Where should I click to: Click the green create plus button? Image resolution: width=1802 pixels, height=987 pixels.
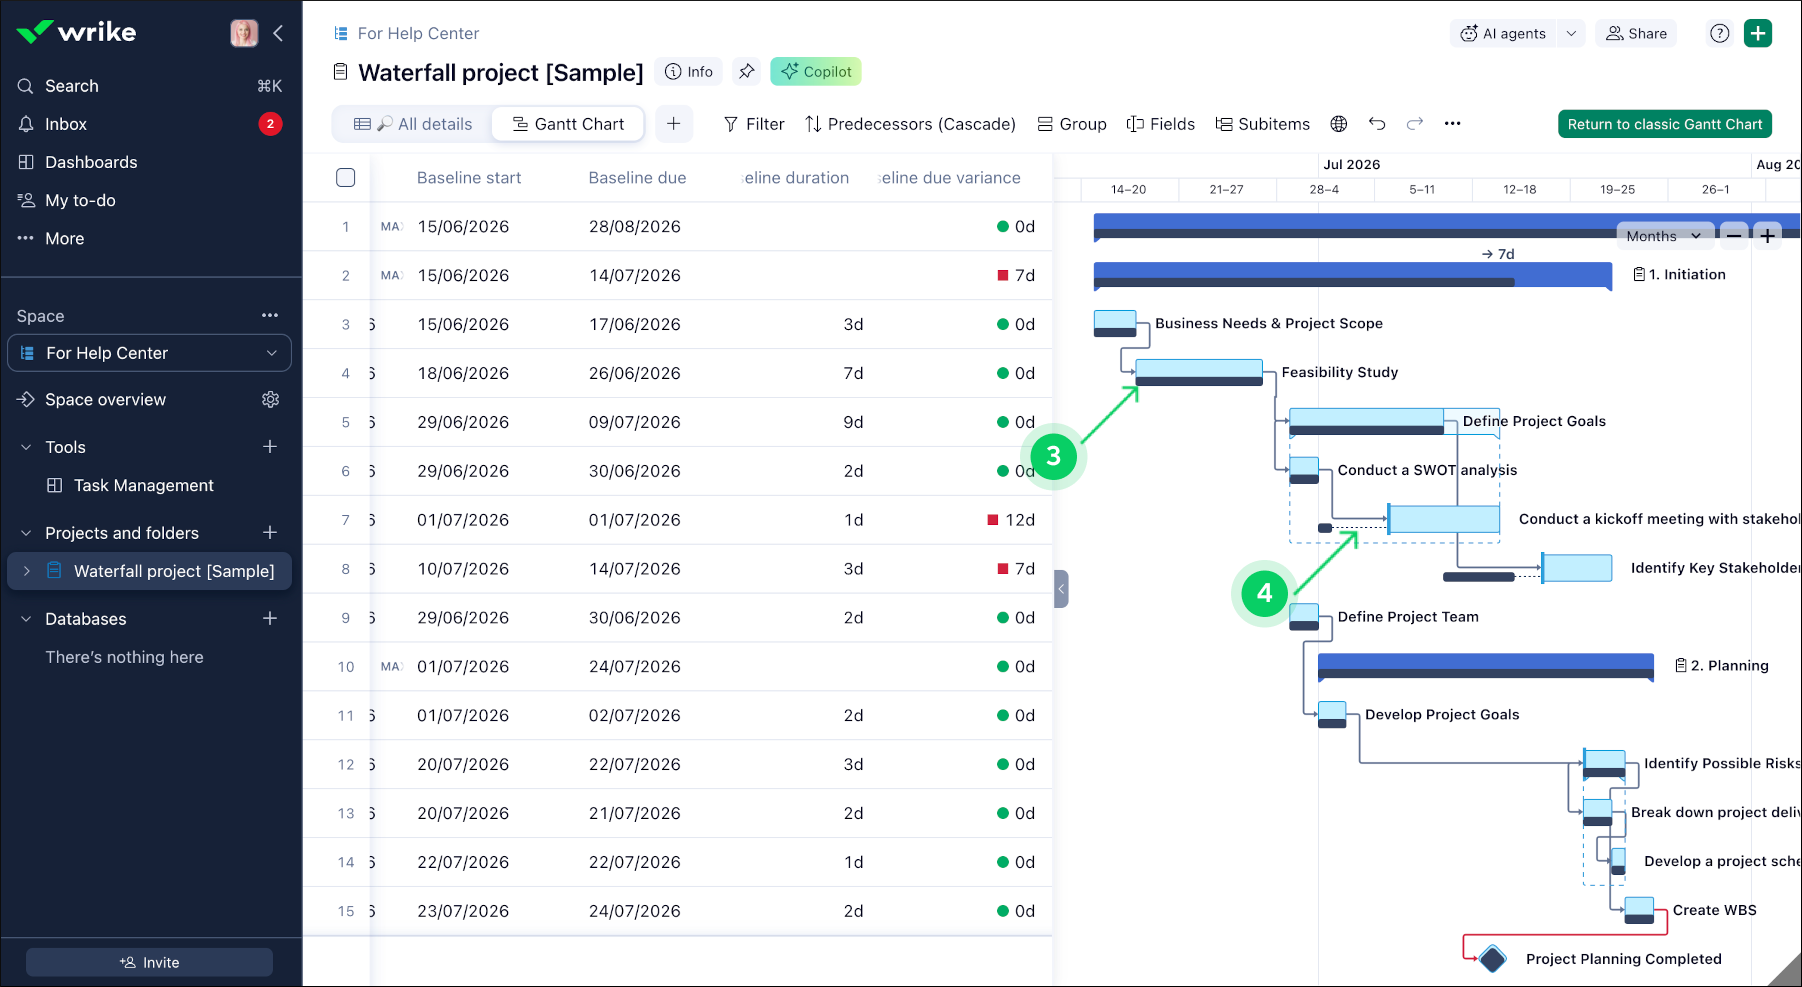(x=1758, y=33)
